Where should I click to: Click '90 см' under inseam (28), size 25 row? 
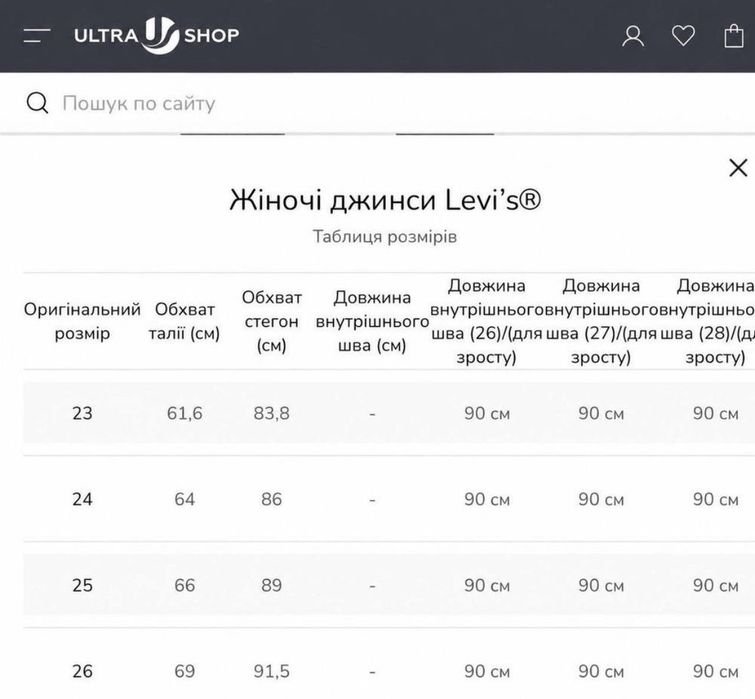(x=716, y=585)
